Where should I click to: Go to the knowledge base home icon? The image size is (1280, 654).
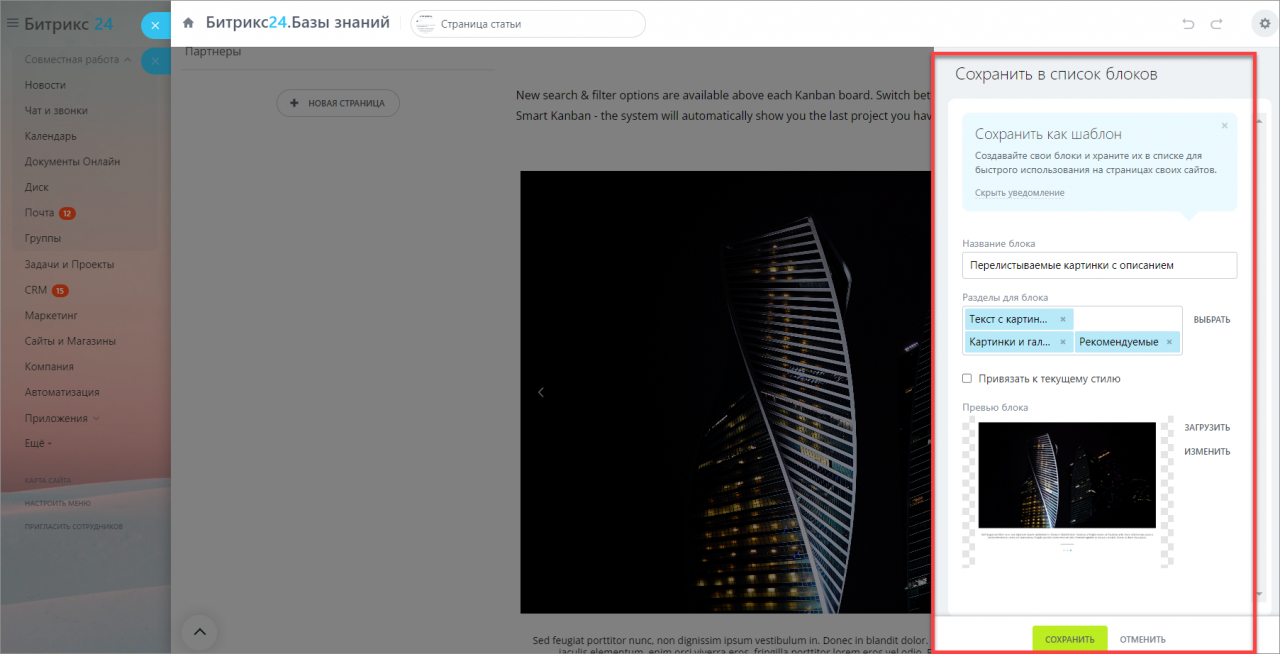click(x=188, y=23)
